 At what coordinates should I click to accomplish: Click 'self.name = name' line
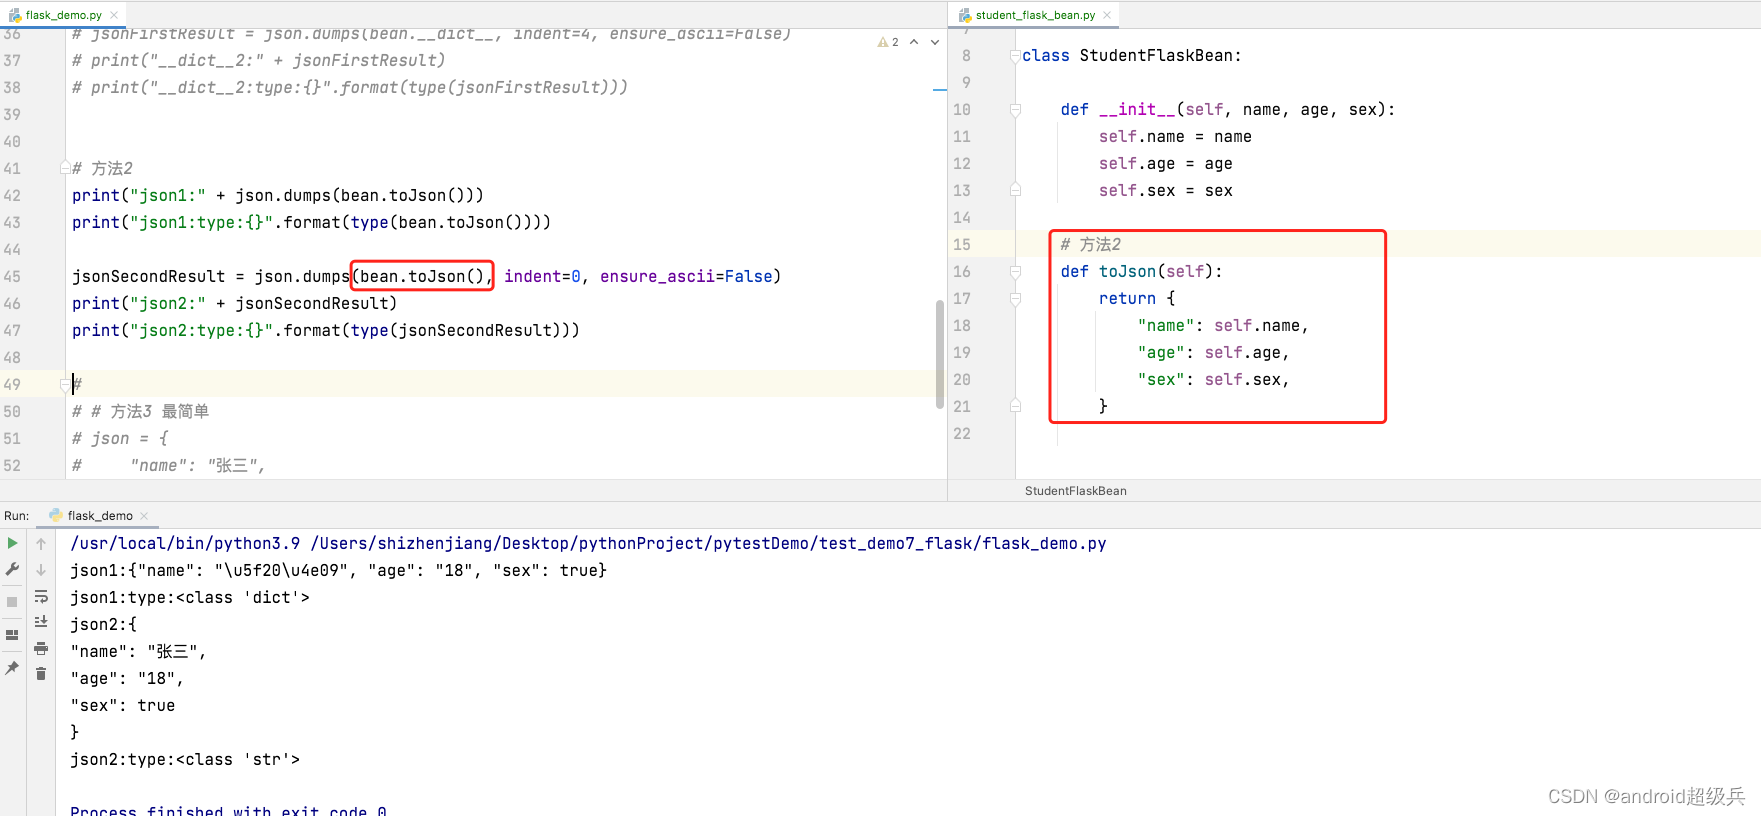tap(1175, 137)
